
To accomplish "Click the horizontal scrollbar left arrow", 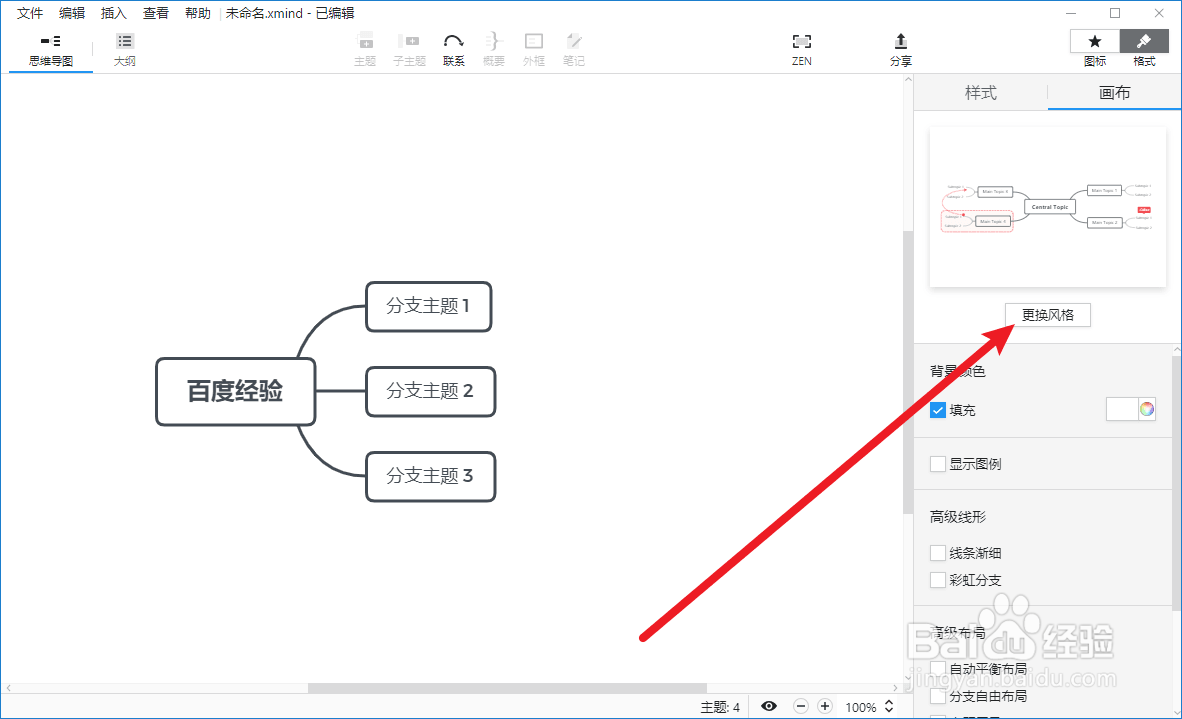I will coord(8,687).
